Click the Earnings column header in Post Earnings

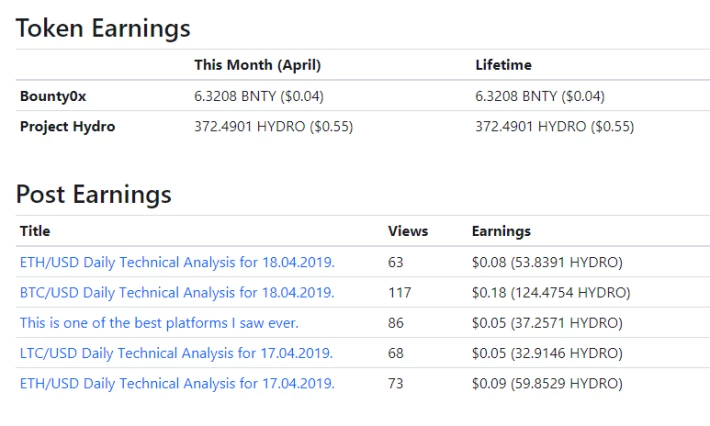click(x=501, y=231)
